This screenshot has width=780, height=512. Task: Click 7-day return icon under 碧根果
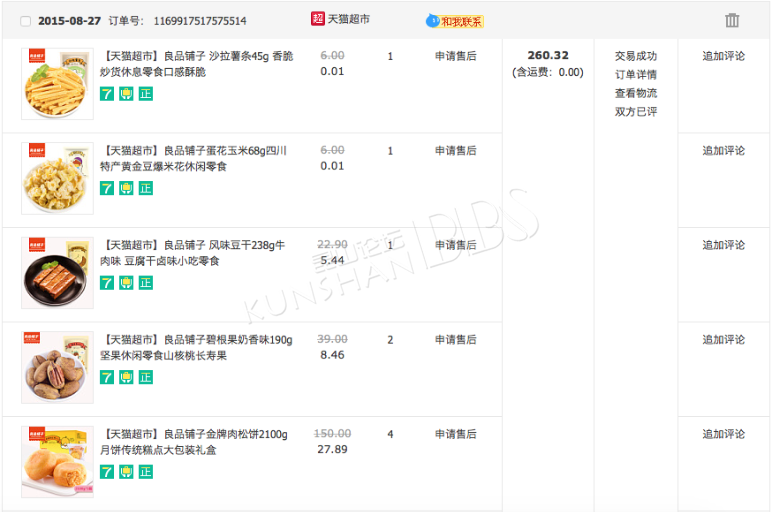[107, 377]
